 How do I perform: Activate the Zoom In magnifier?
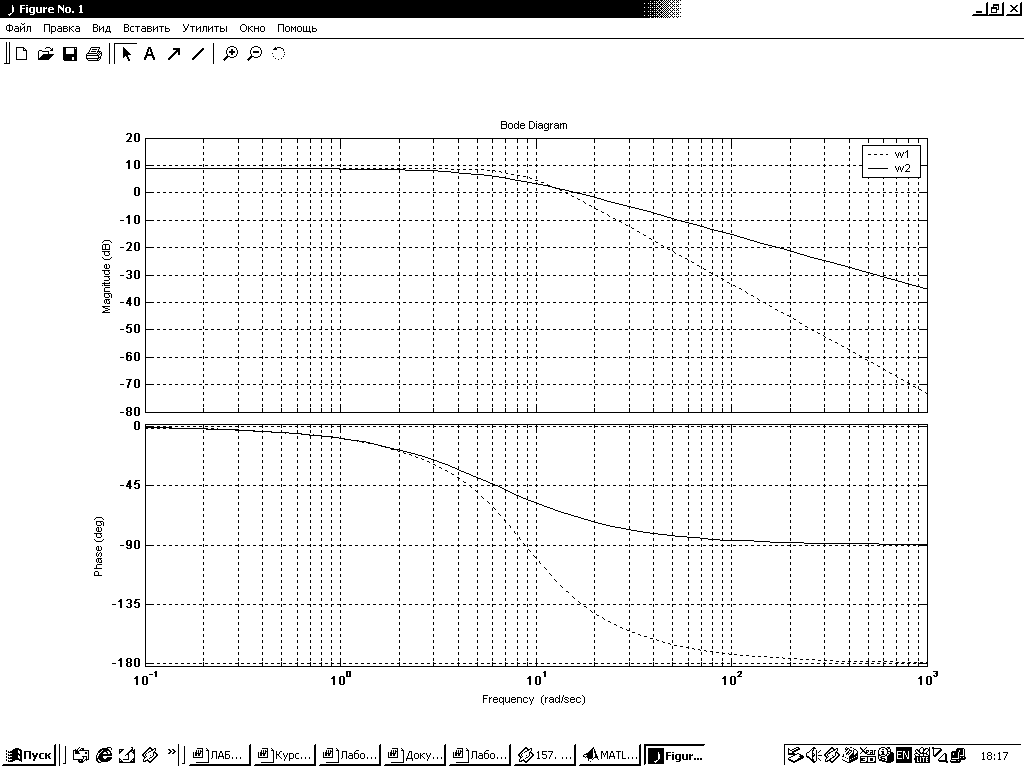click(231, 54)
